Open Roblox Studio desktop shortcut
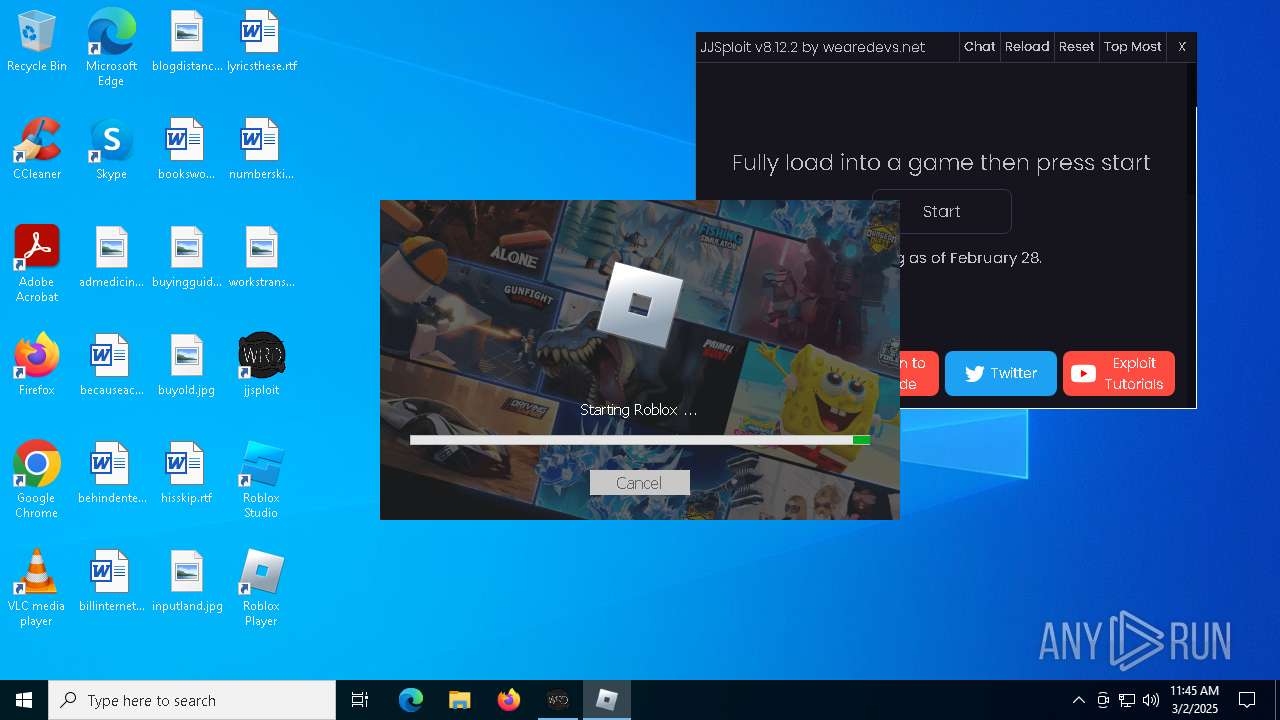 point(261,480)
